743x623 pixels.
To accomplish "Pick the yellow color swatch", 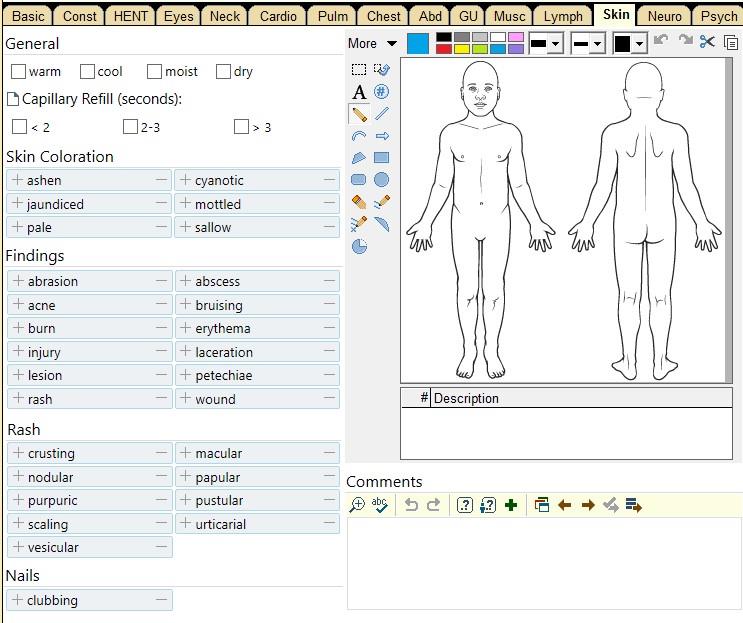I will point(462,49).
